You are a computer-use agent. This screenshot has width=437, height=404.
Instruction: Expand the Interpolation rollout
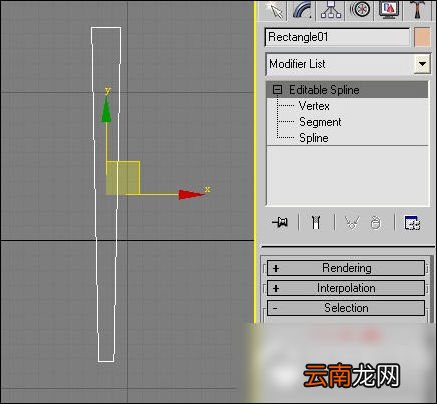click(x=346, y=288)
